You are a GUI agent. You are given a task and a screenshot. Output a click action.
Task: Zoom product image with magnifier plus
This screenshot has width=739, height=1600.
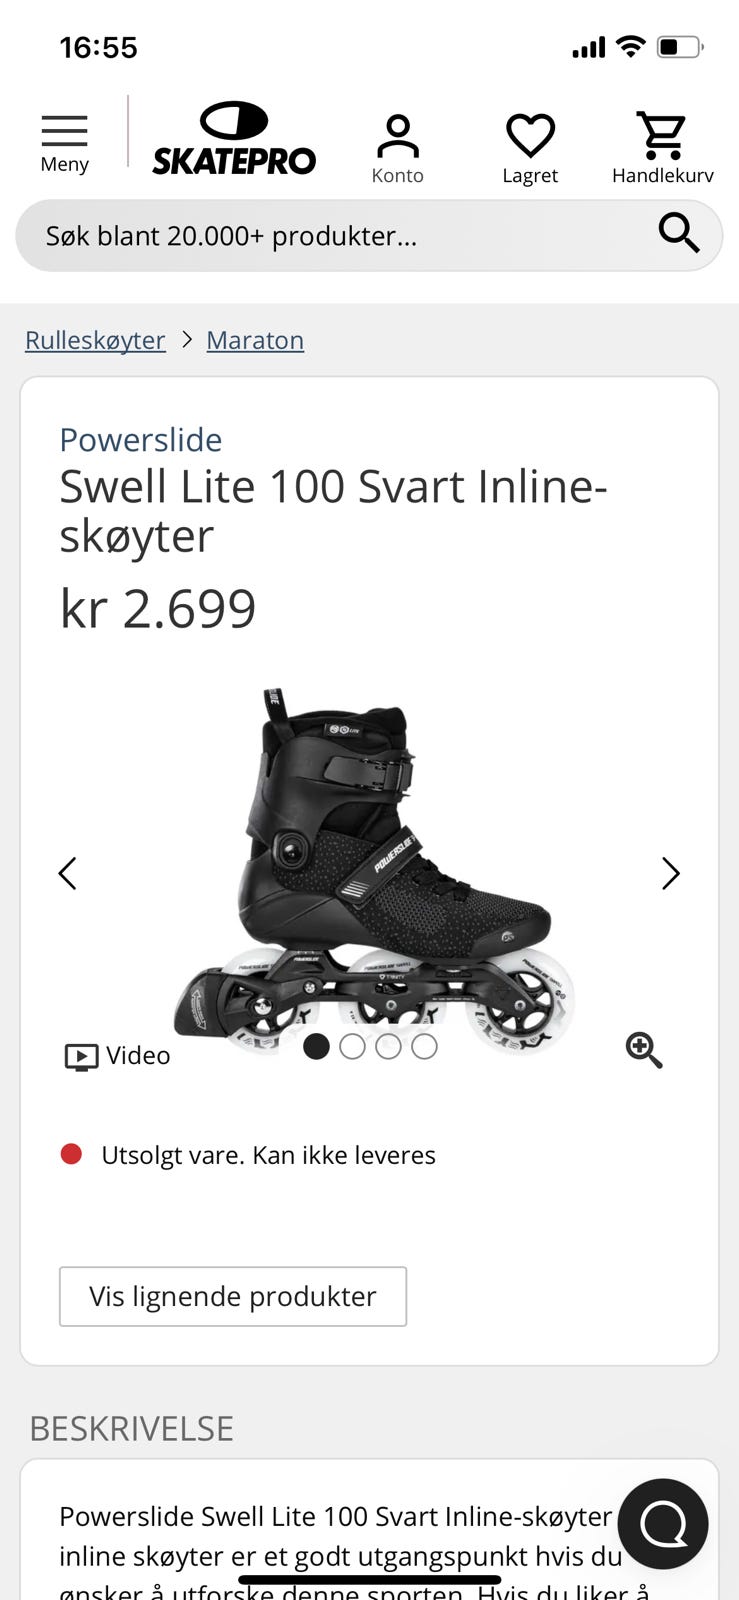pyautogui.click(x=644, y=1050)
